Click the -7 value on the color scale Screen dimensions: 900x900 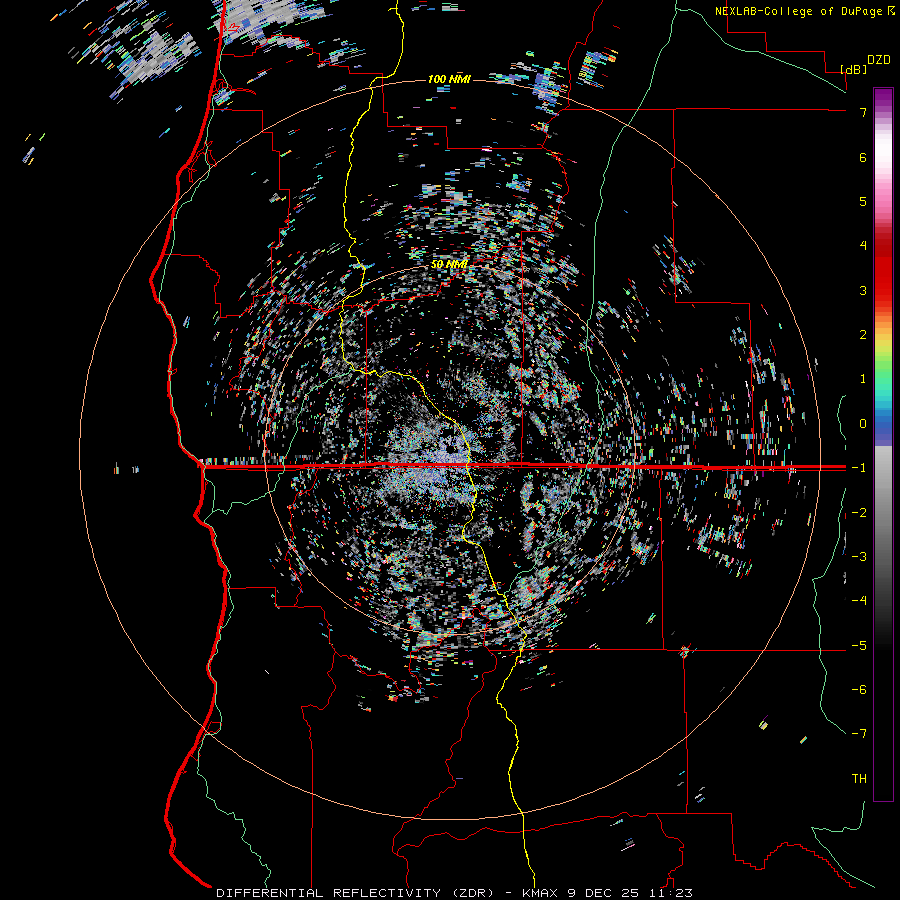859,734
